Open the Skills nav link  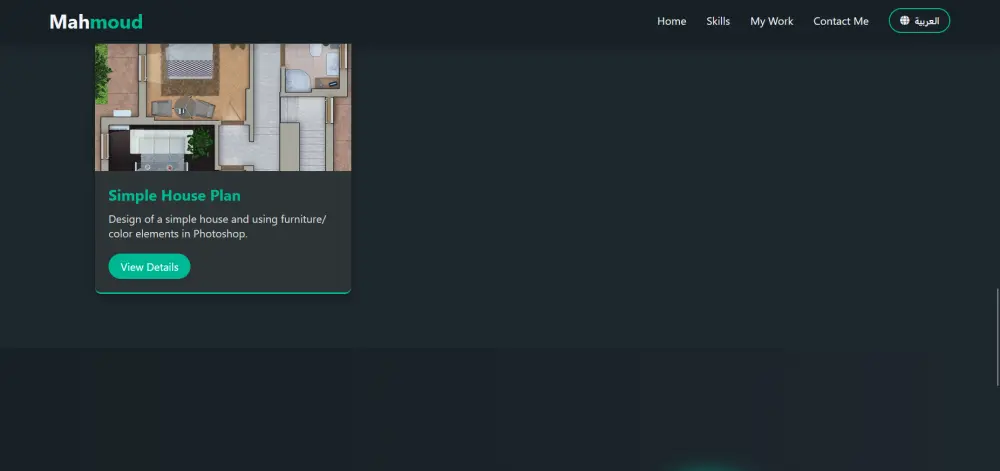tap(718, 21)
